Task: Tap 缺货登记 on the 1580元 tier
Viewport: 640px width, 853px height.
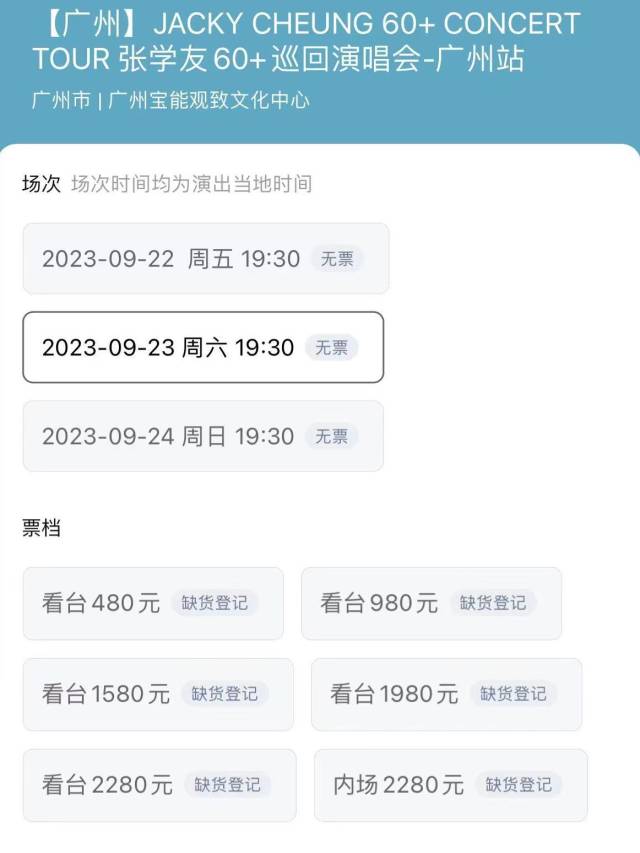Action: (224, 694)
